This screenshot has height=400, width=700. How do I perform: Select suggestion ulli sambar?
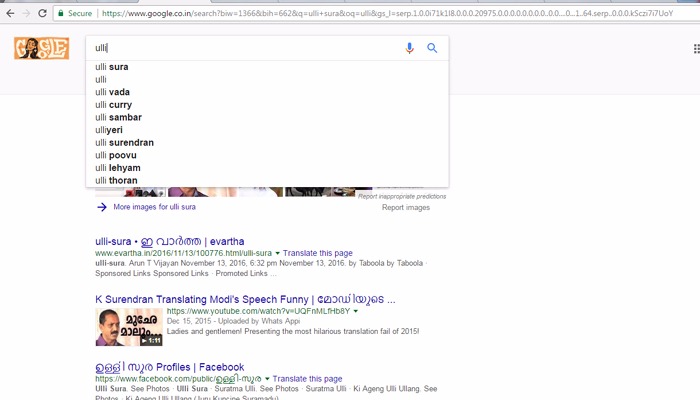267,117
